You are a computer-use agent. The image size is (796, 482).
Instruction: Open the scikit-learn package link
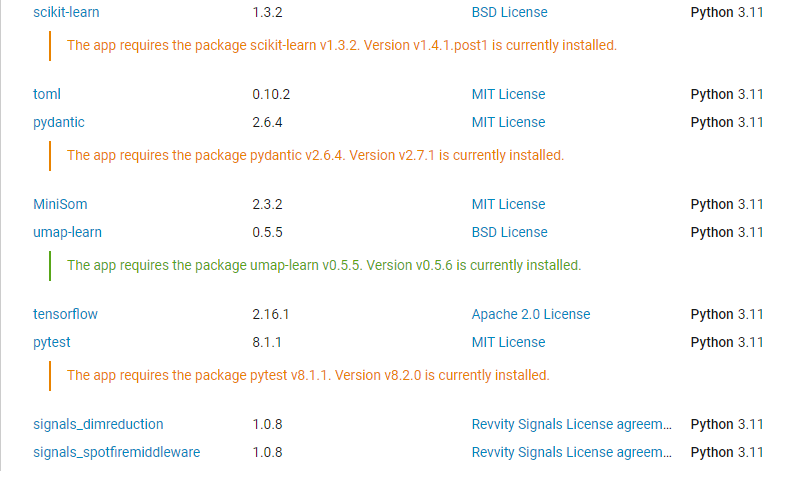pyautogui.click(x=66, y=12)
